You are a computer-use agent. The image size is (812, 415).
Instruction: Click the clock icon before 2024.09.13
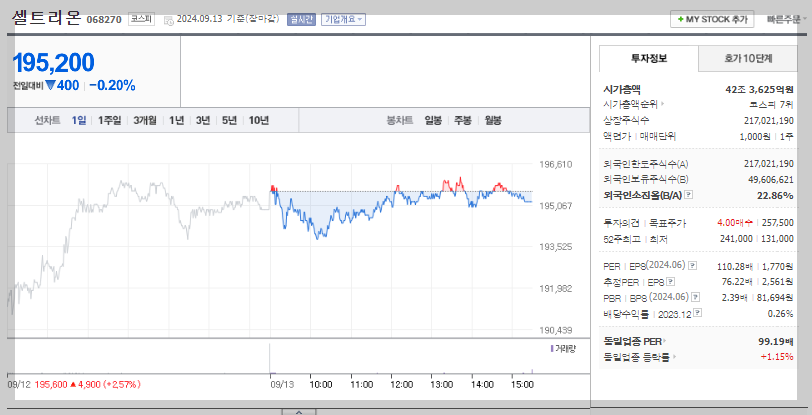[169, 20]
